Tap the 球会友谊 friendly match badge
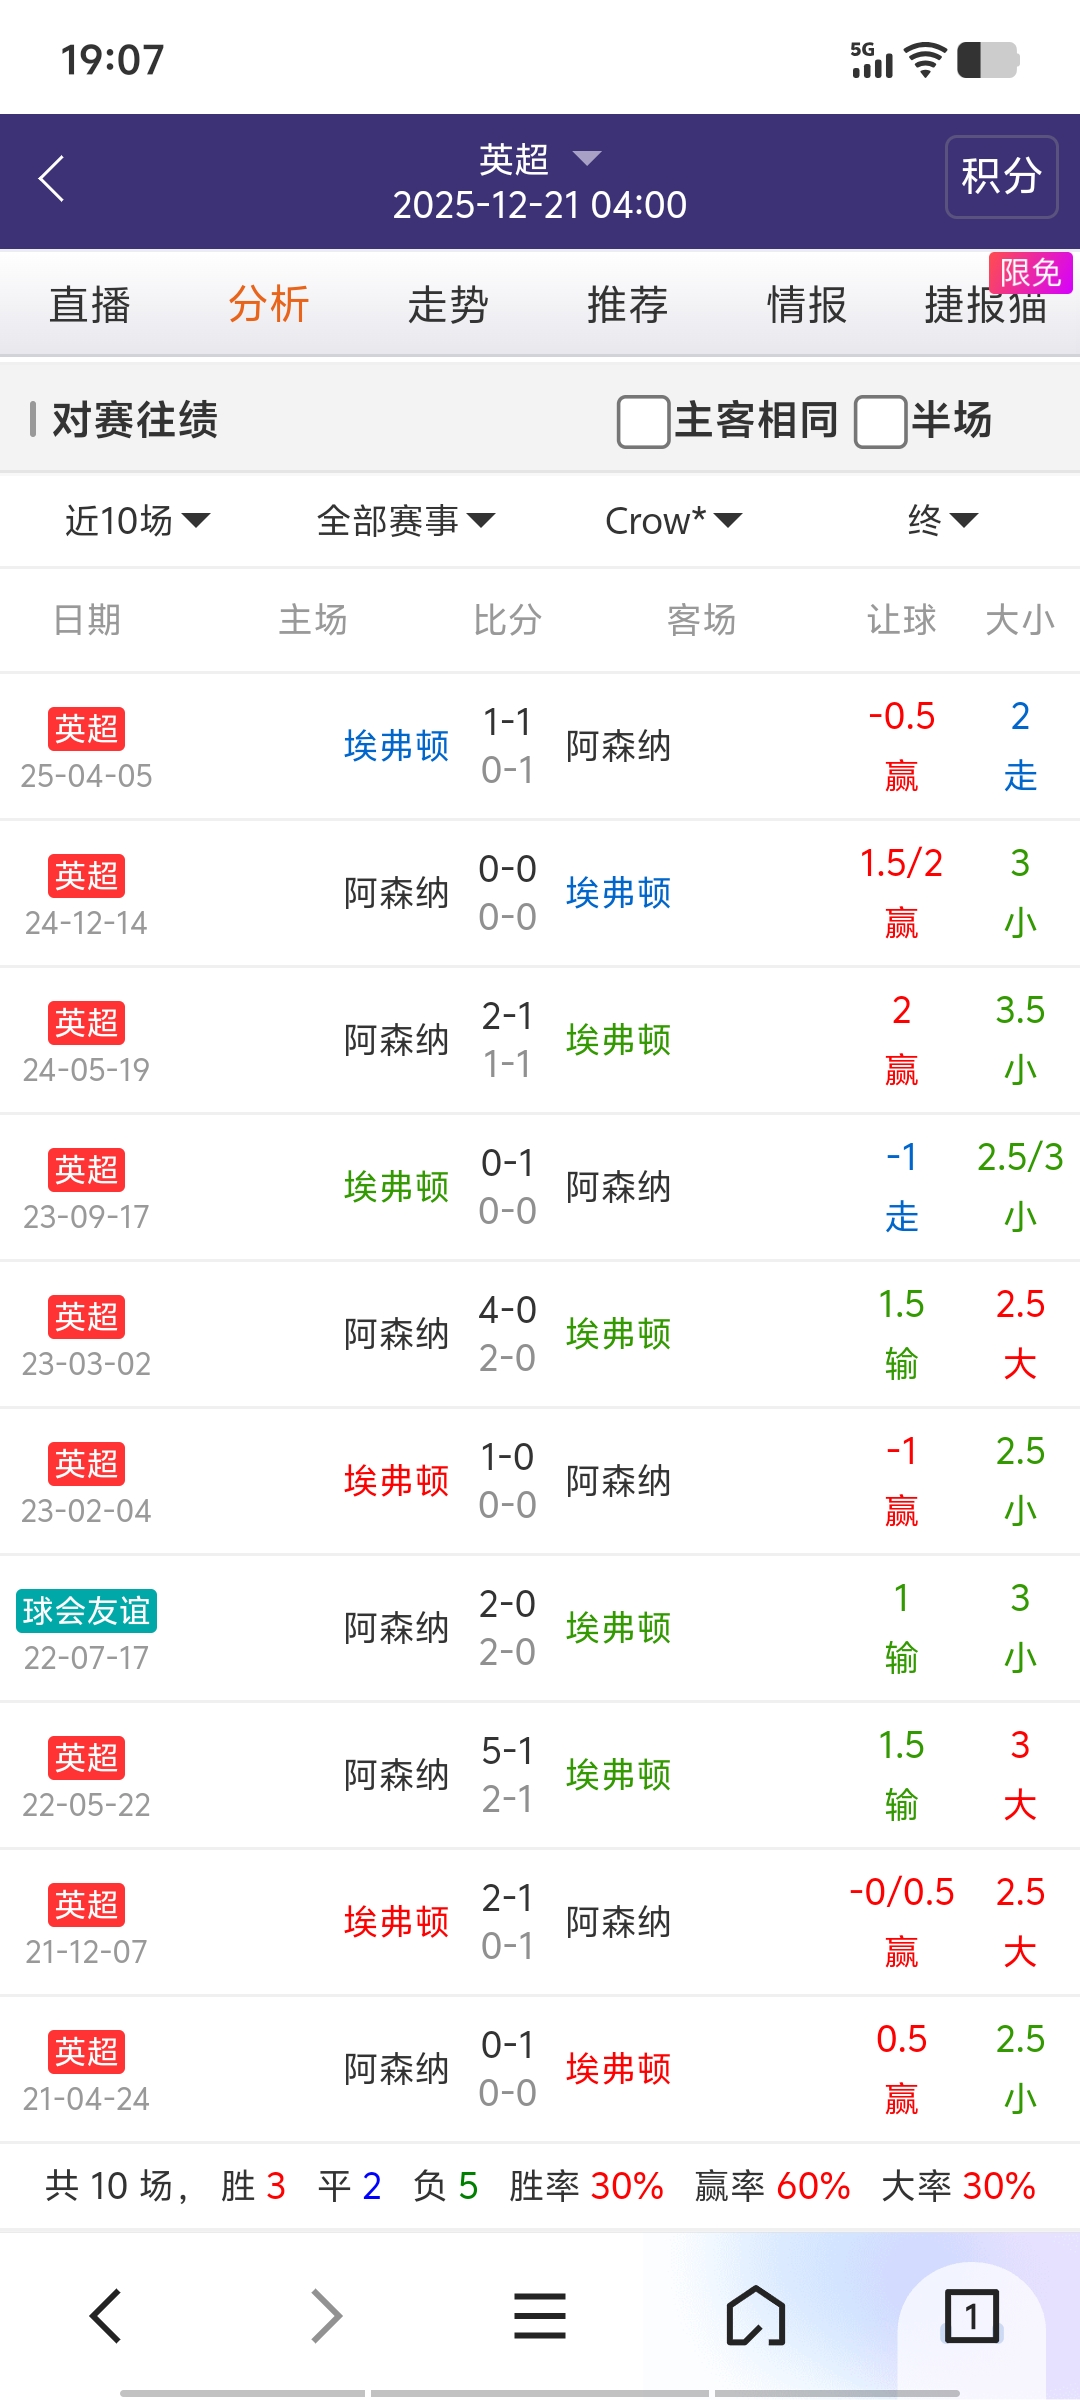 pos(86,1610)
